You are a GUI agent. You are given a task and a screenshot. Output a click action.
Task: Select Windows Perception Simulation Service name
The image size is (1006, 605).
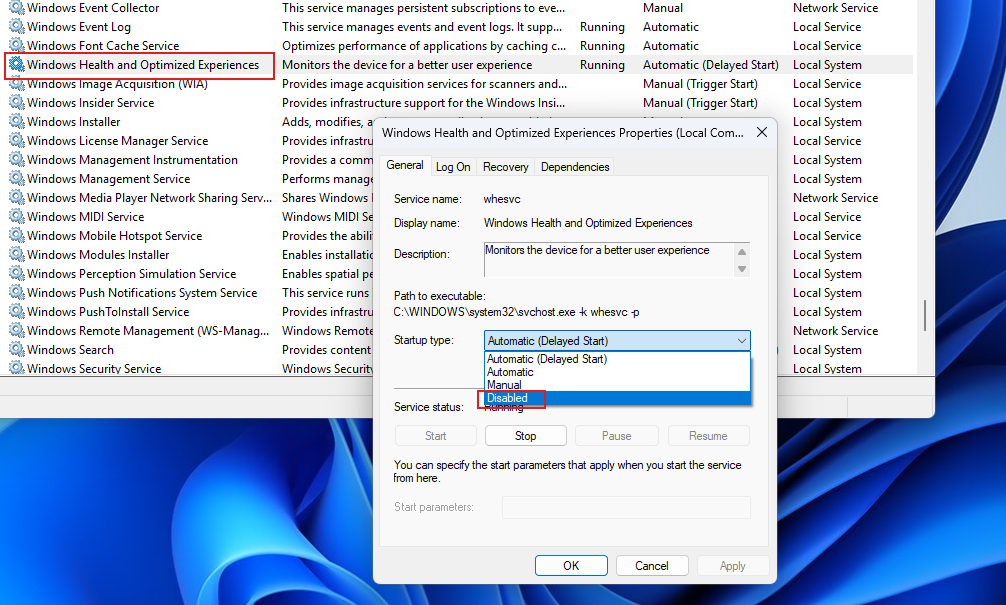(132, 273)
